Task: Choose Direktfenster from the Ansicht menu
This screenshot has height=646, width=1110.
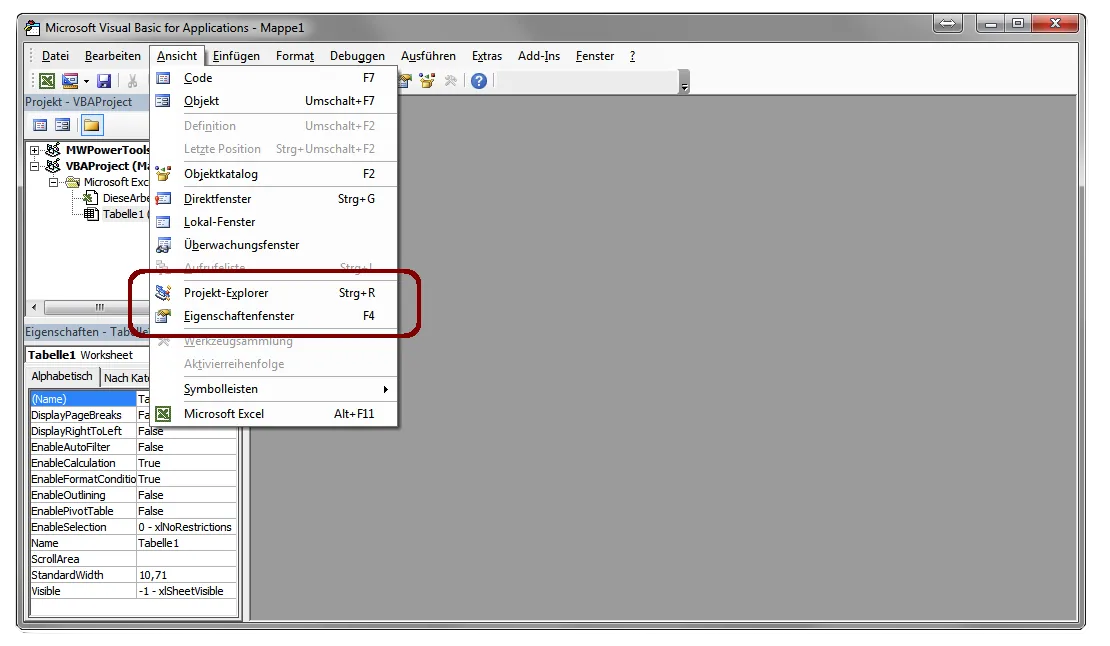Action: (x=218, y=199)
